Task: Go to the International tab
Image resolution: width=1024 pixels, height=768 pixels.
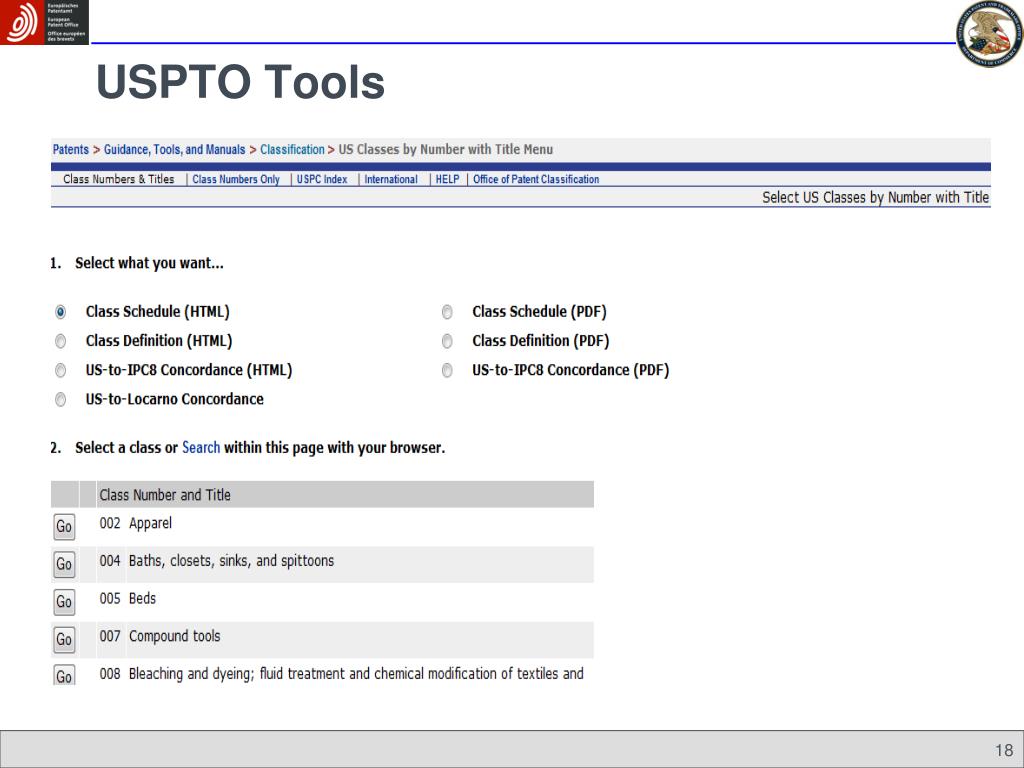Action: point(391,179)
